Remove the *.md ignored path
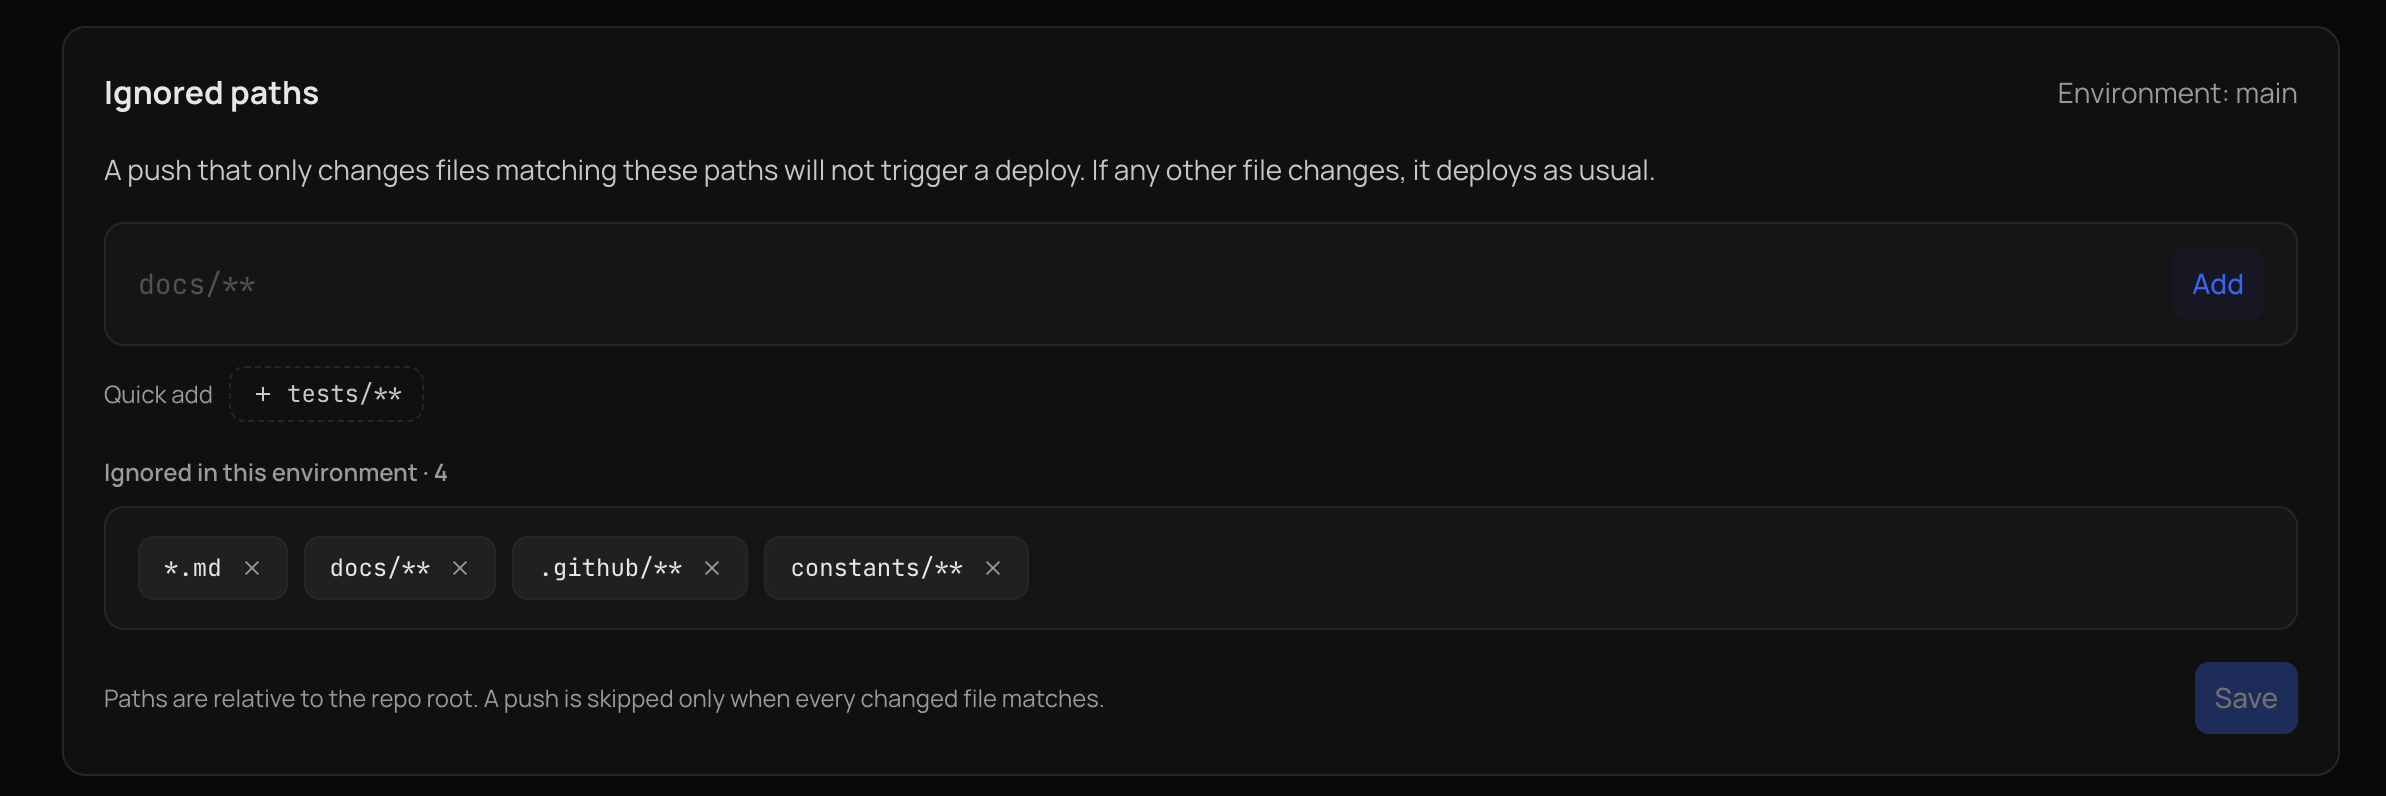This screenshot has height=796, width=2386. tap(252, 568)
